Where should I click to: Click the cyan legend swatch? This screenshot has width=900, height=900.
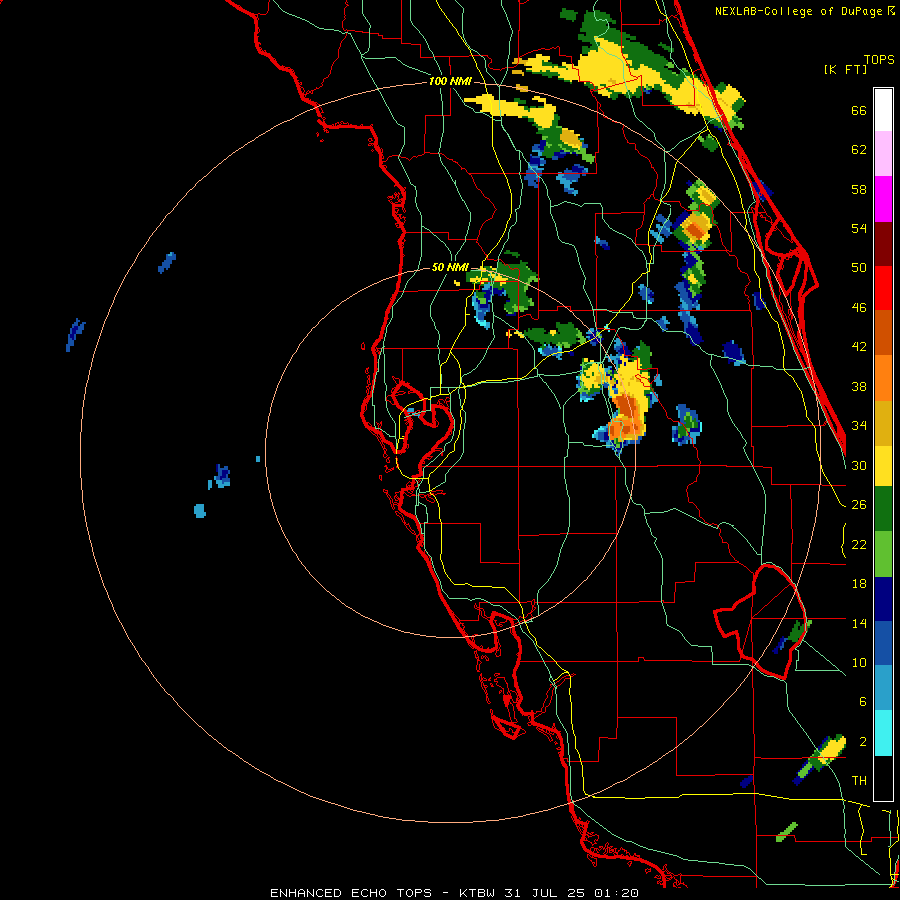tap(883, 733)
